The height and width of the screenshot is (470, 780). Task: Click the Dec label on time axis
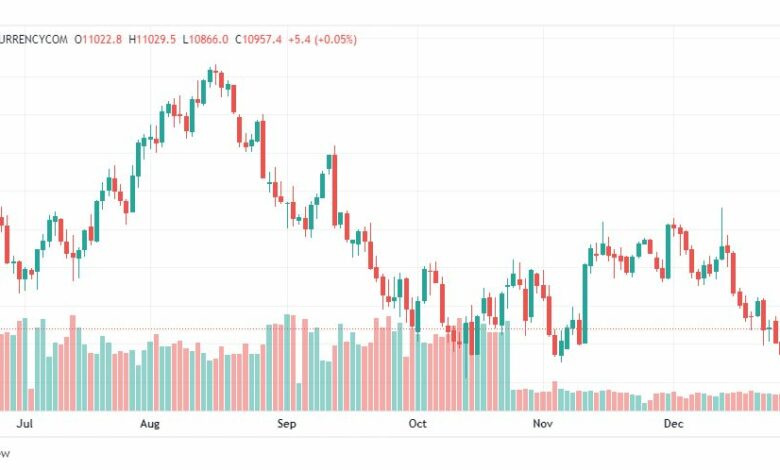coord(673,423)
